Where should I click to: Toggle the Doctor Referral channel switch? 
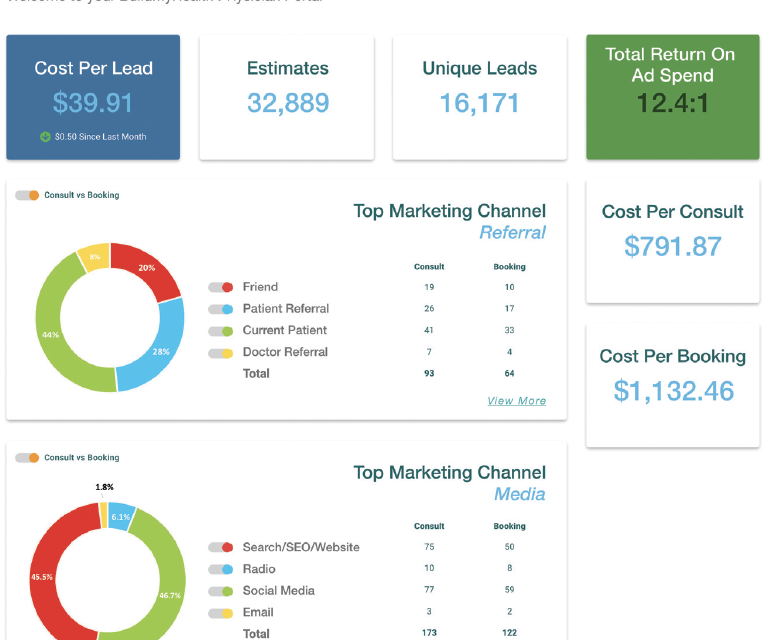coord(220,353)
